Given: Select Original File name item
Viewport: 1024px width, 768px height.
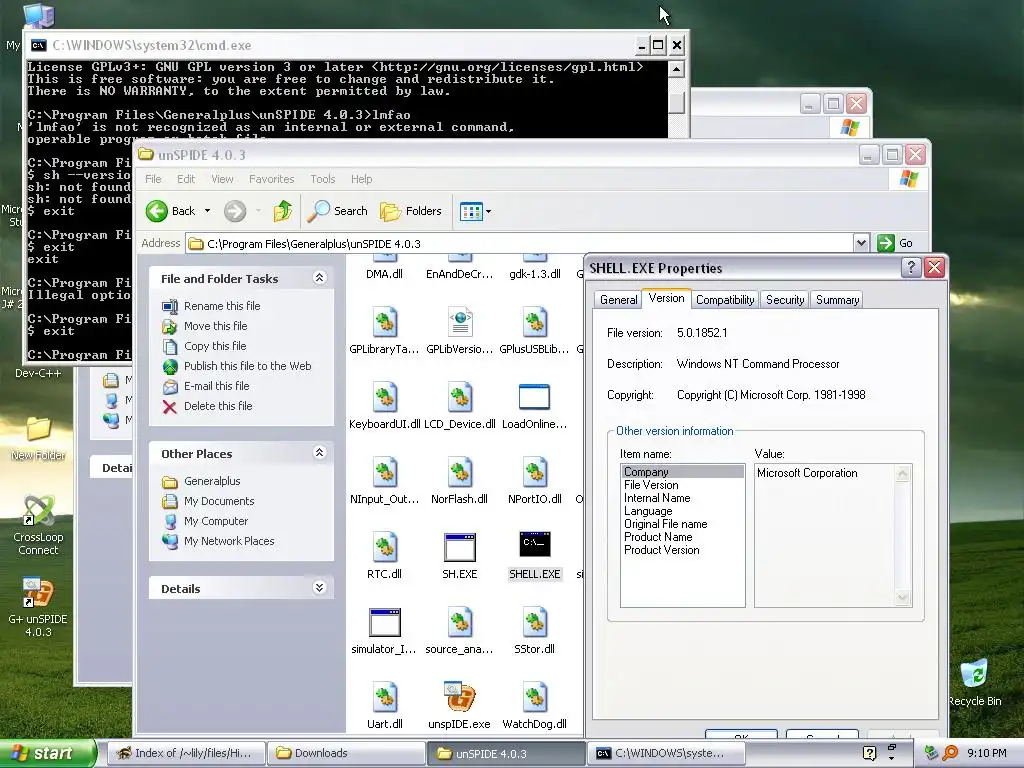Looking at the screenshot, I should click(x=665, y=524).
